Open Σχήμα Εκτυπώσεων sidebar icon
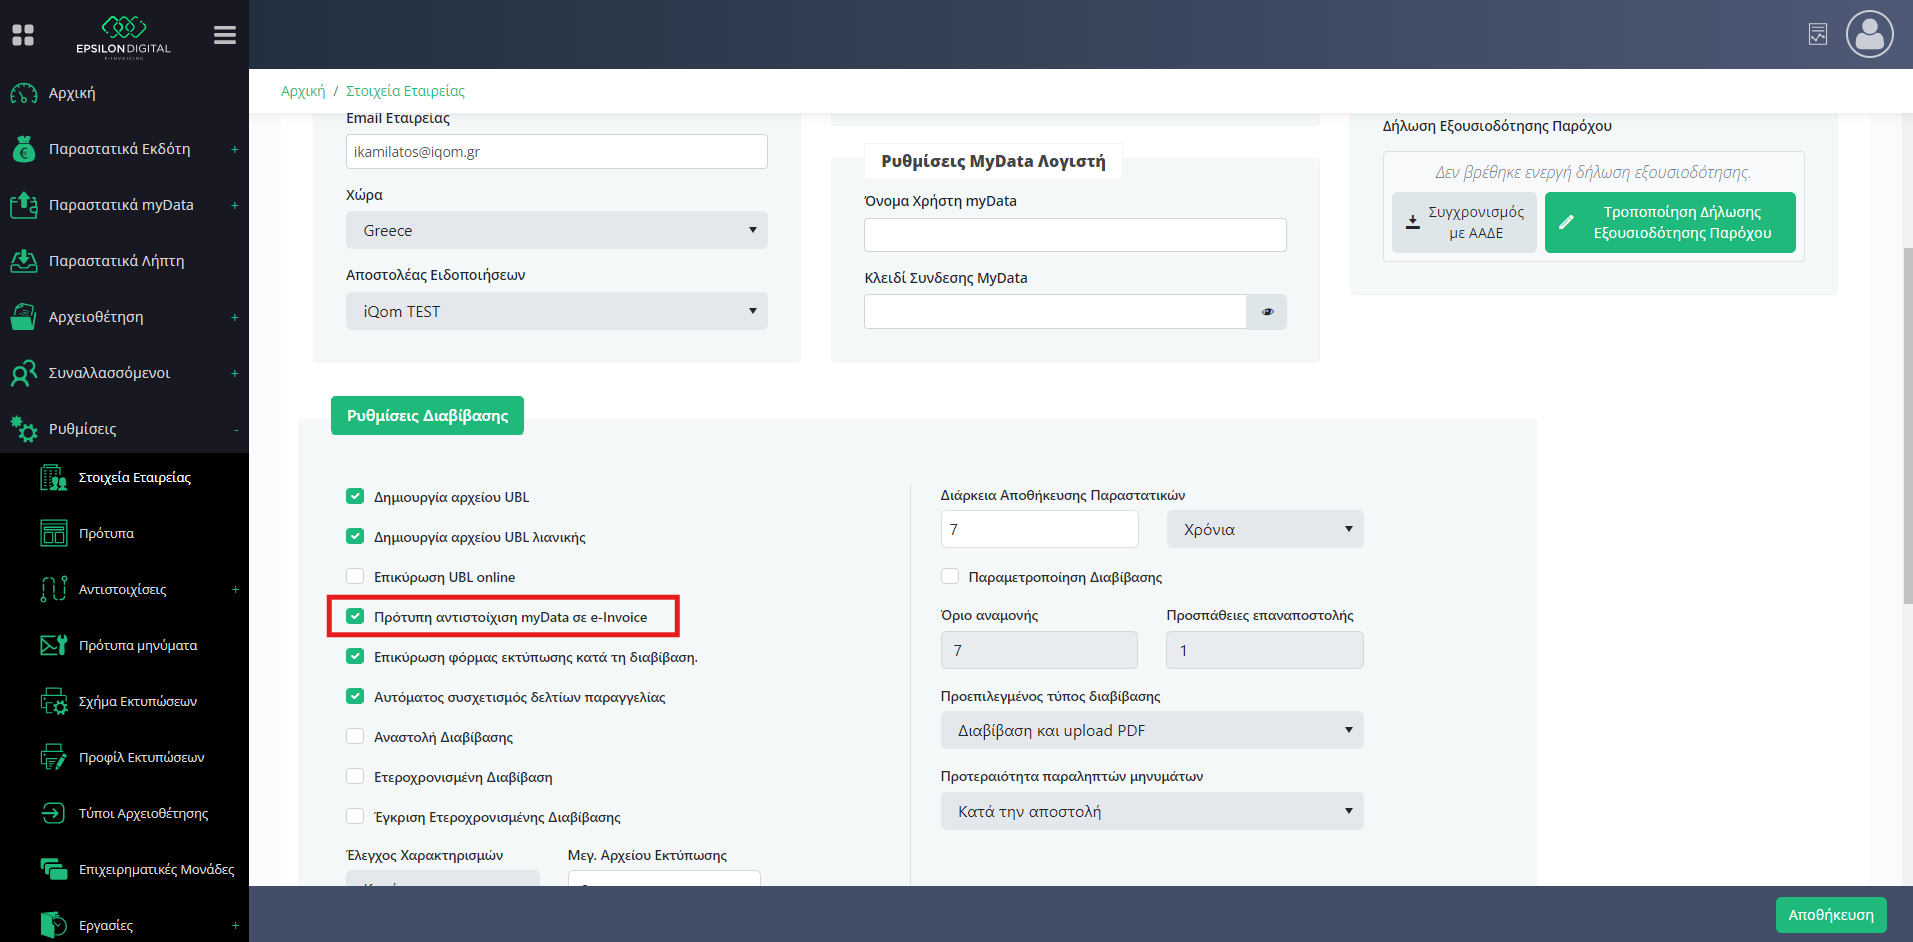This screenshot has width=1913, height=942. click(53, 702)
